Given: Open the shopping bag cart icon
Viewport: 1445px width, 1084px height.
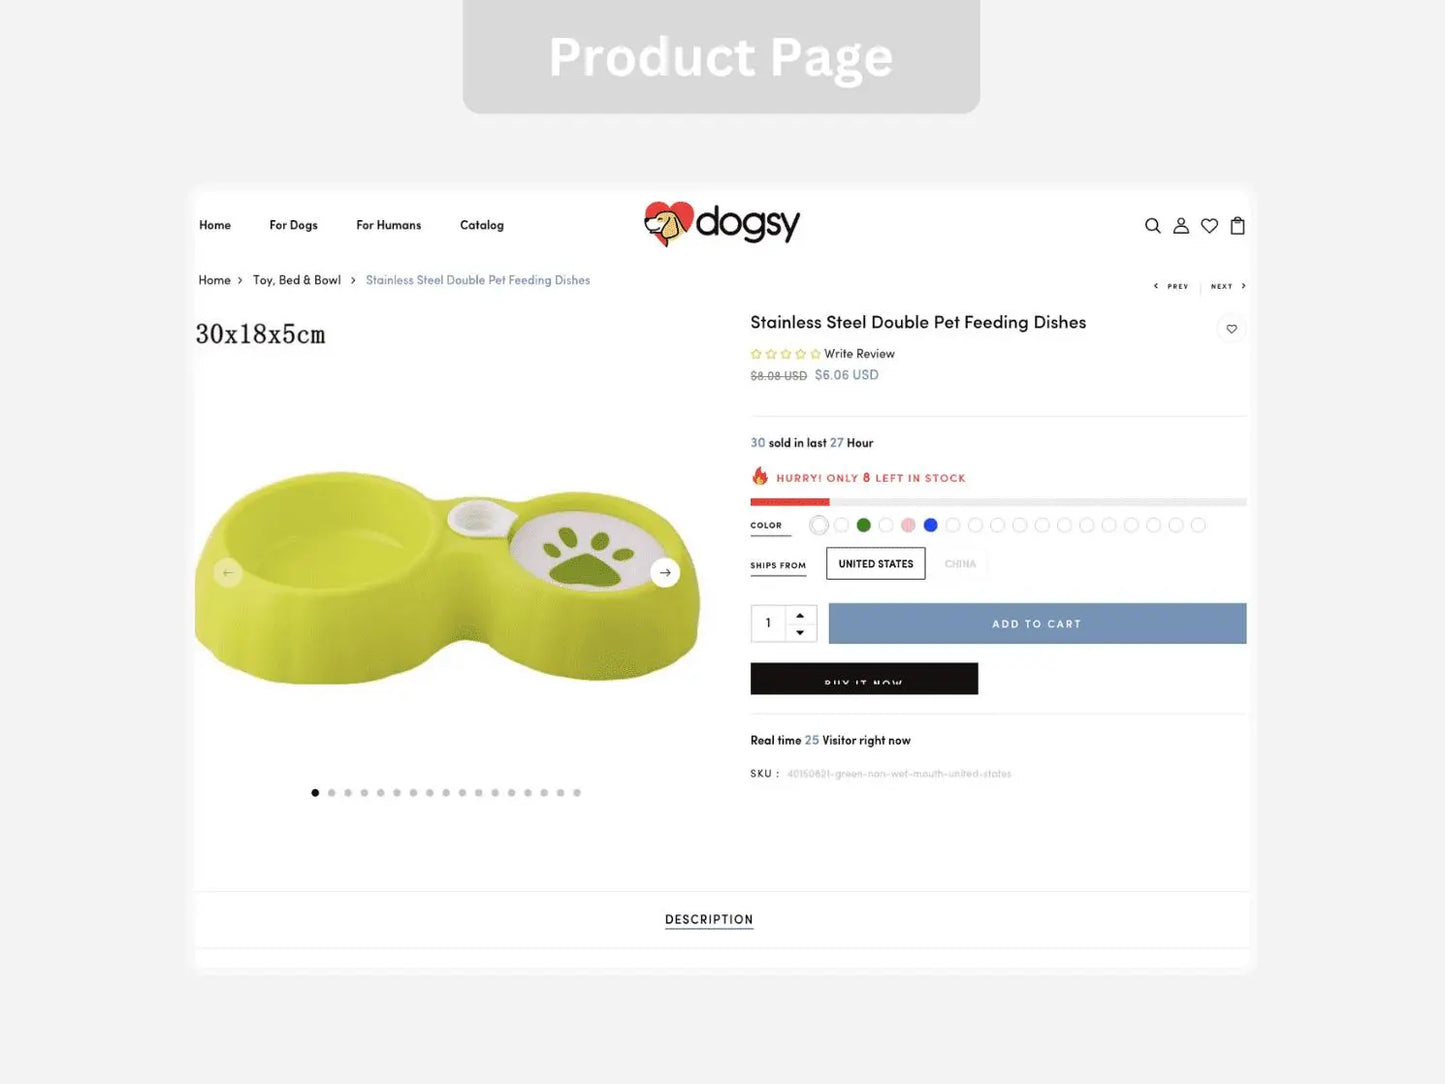Looking at the screenshot, I should 1237,226.
